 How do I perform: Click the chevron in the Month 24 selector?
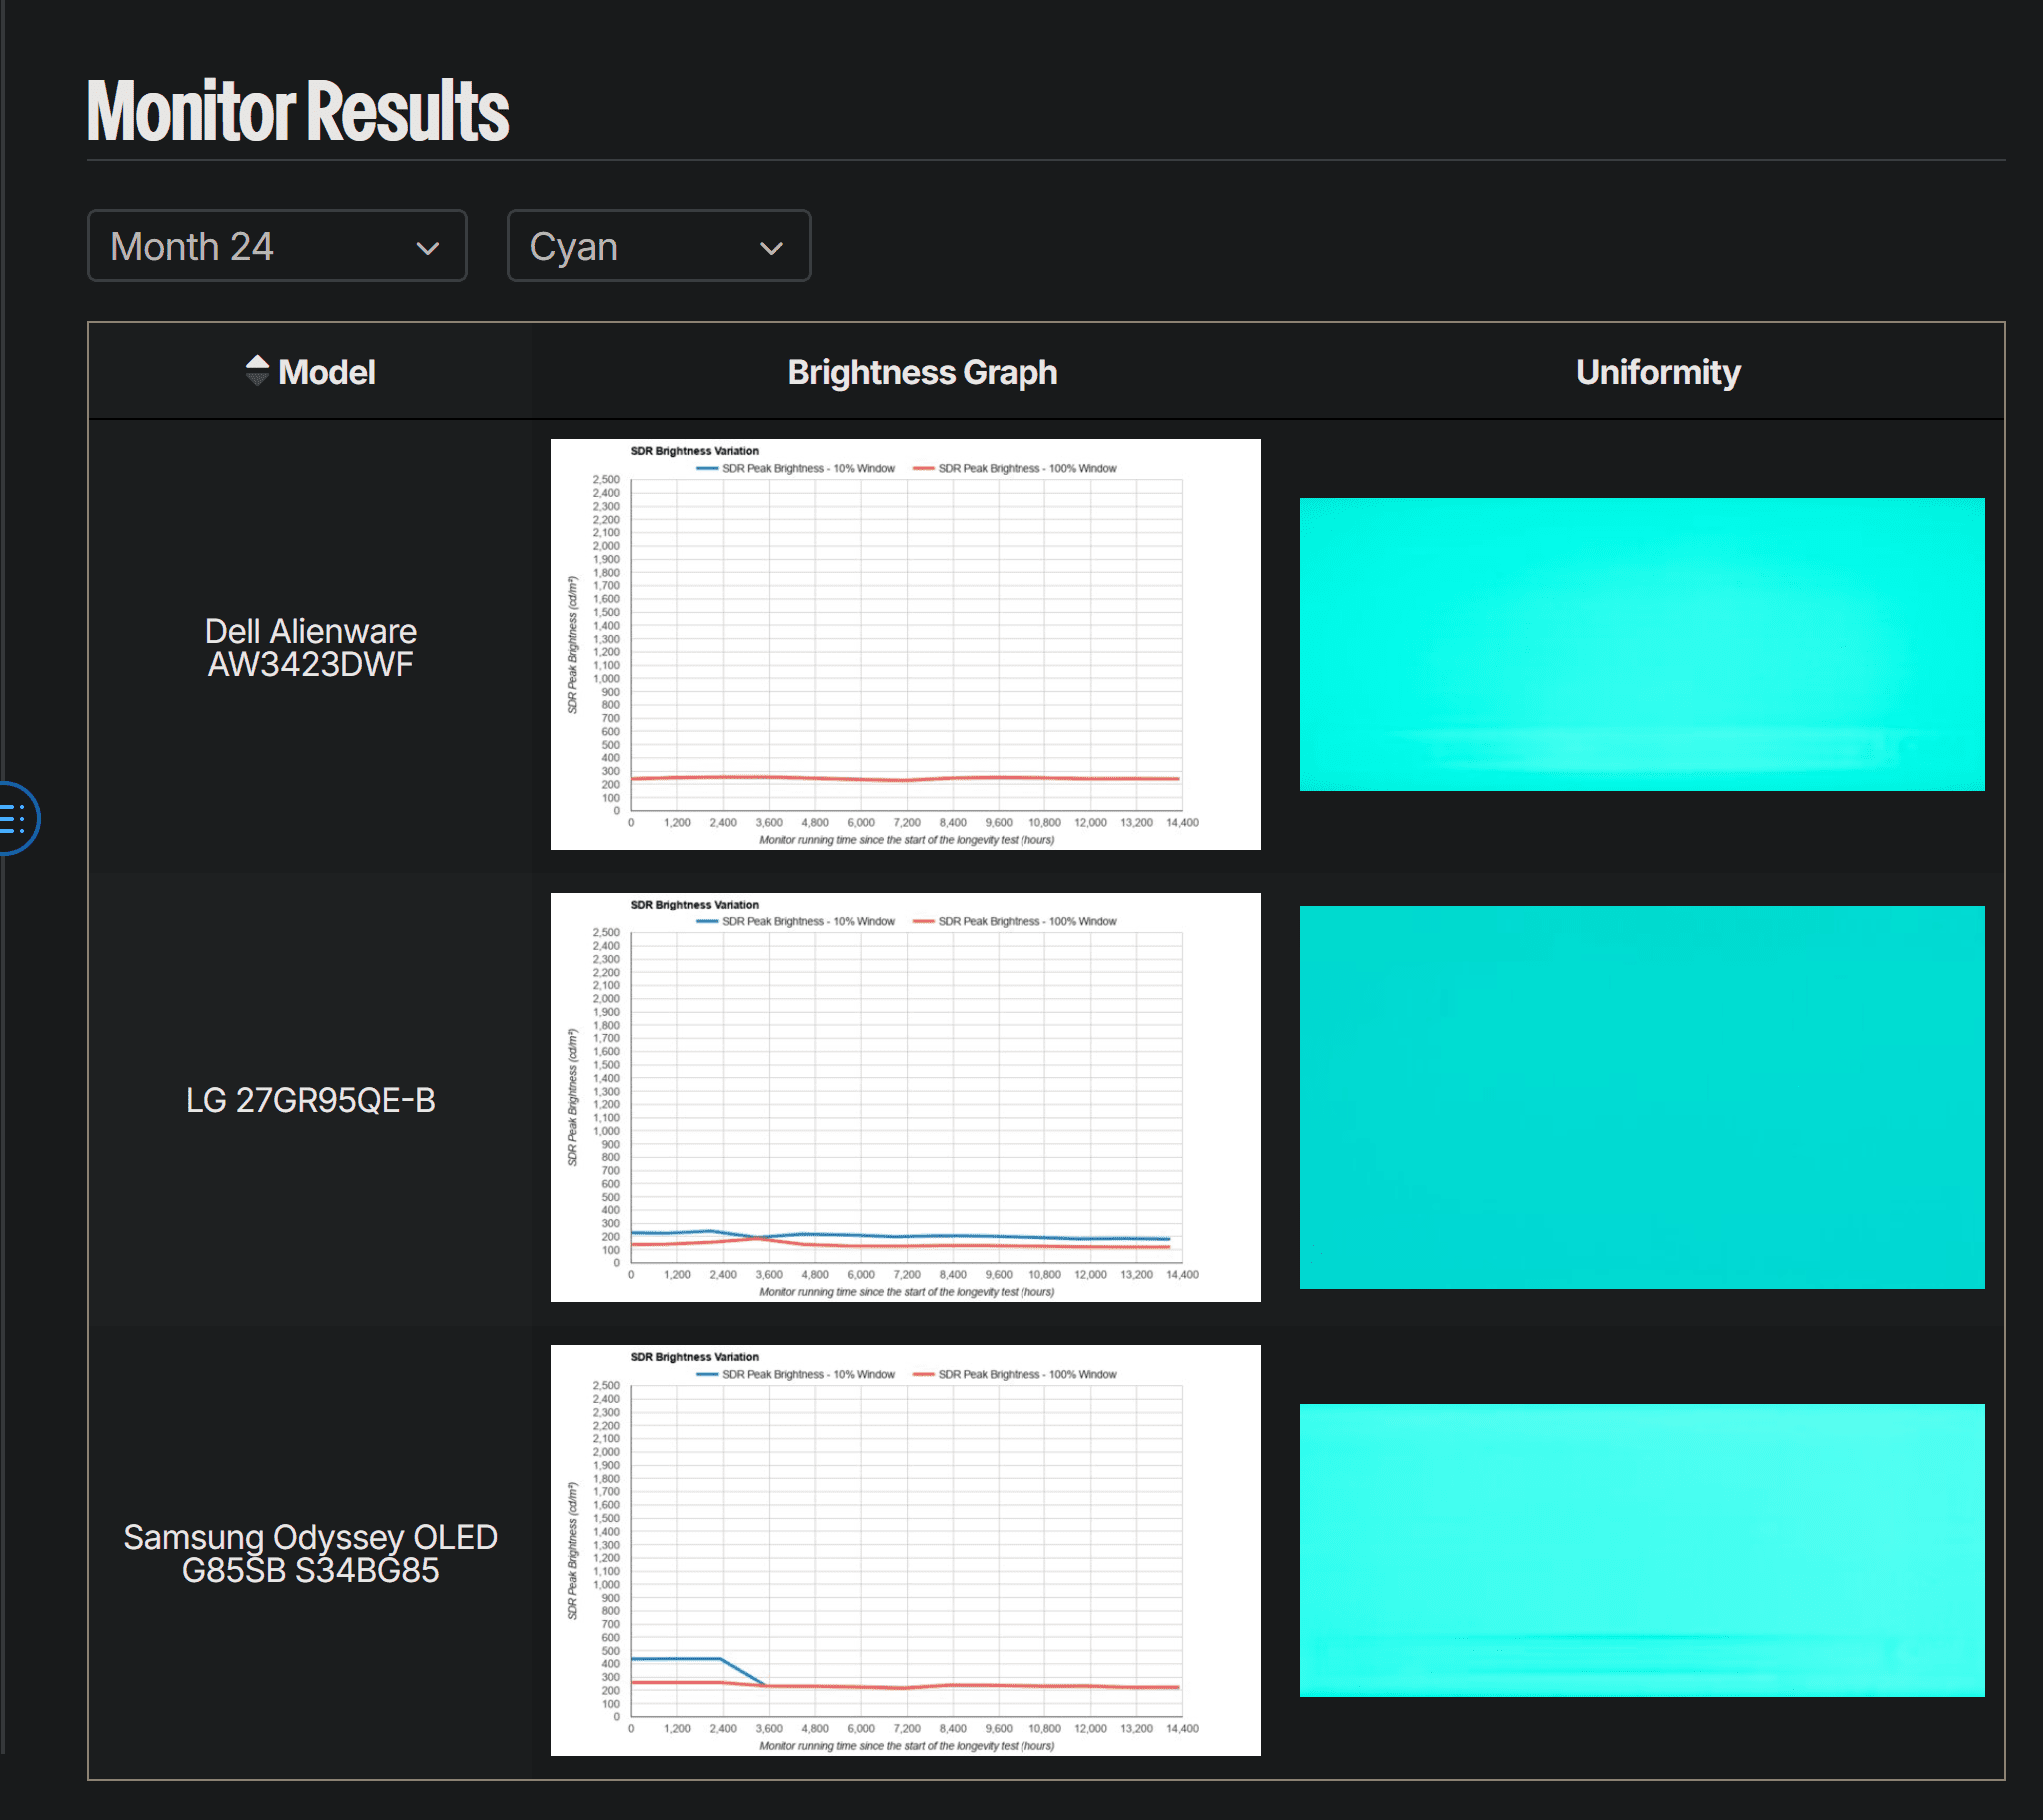click(x=428, y=248)
